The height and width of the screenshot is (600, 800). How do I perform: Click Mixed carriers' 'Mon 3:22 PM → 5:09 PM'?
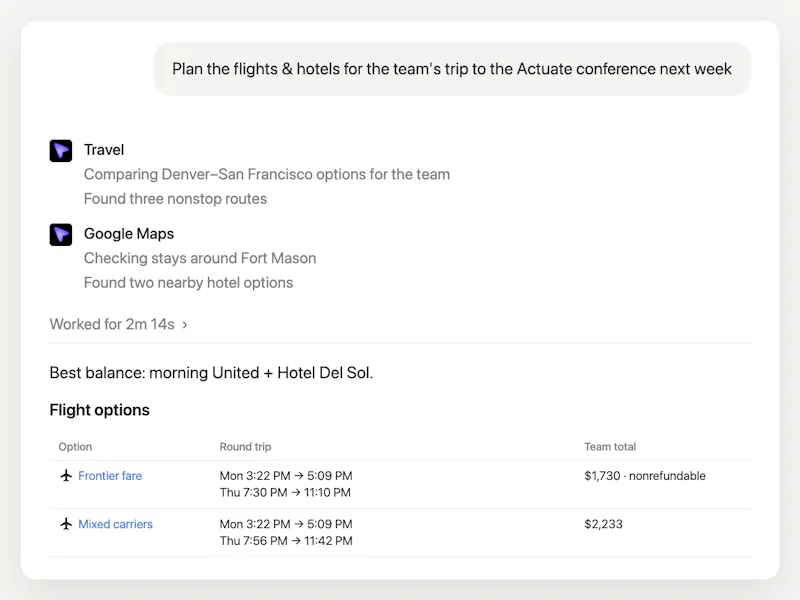286,524
